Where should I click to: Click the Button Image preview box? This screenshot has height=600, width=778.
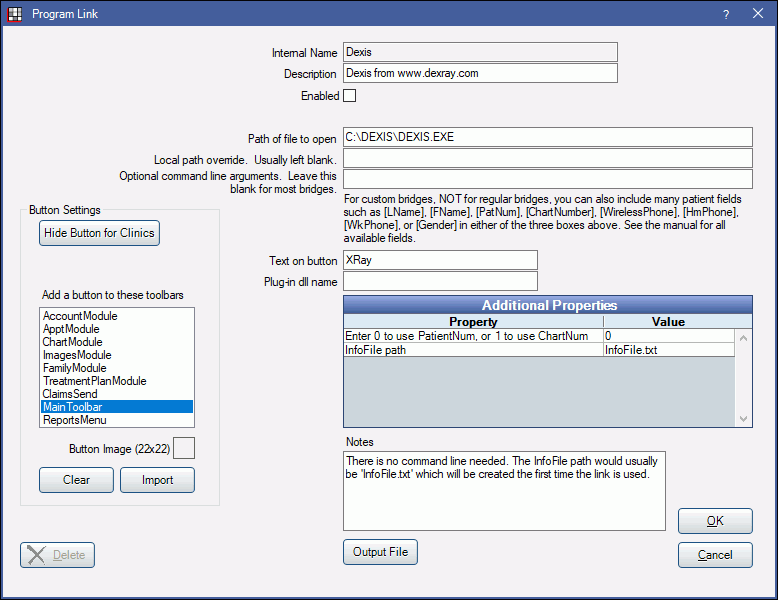[184, 448]
